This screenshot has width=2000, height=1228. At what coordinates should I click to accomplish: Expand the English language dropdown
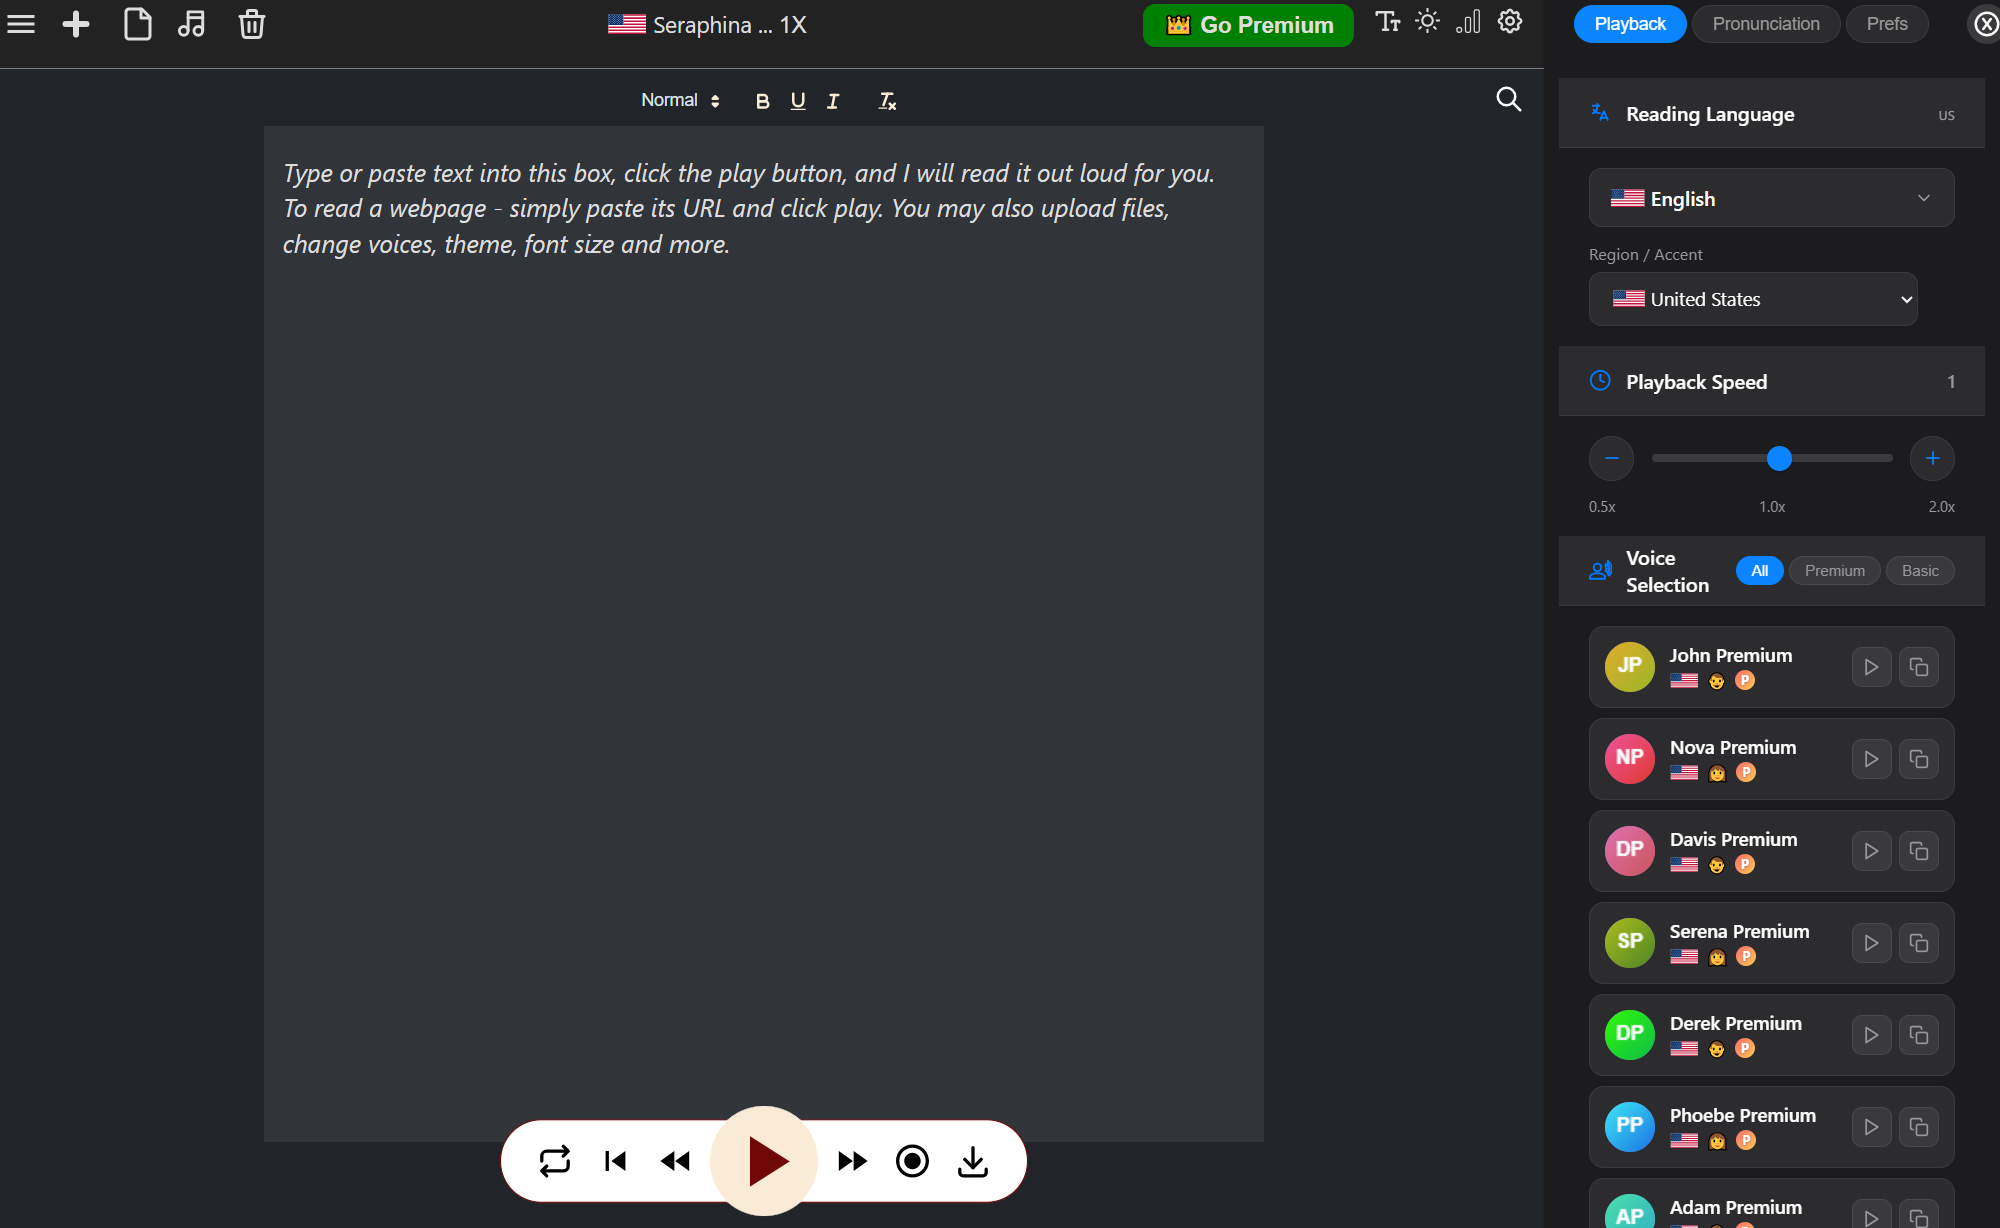click(1771, 198)
